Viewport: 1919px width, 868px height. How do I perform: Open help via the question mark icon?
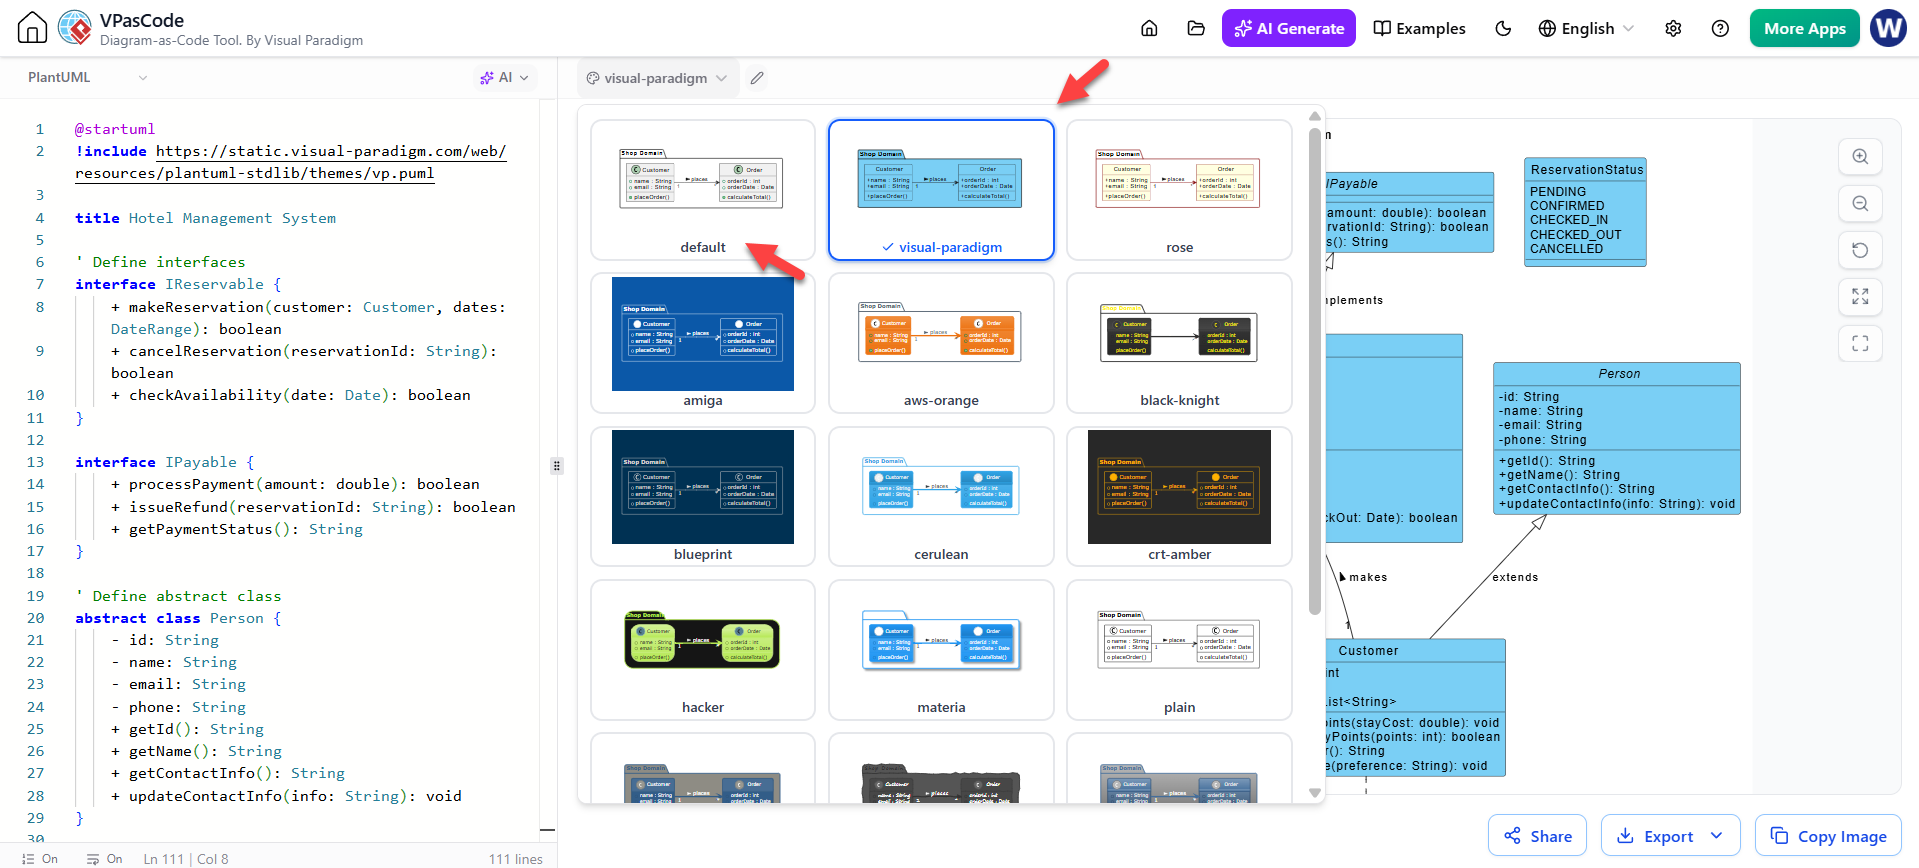1720,28
